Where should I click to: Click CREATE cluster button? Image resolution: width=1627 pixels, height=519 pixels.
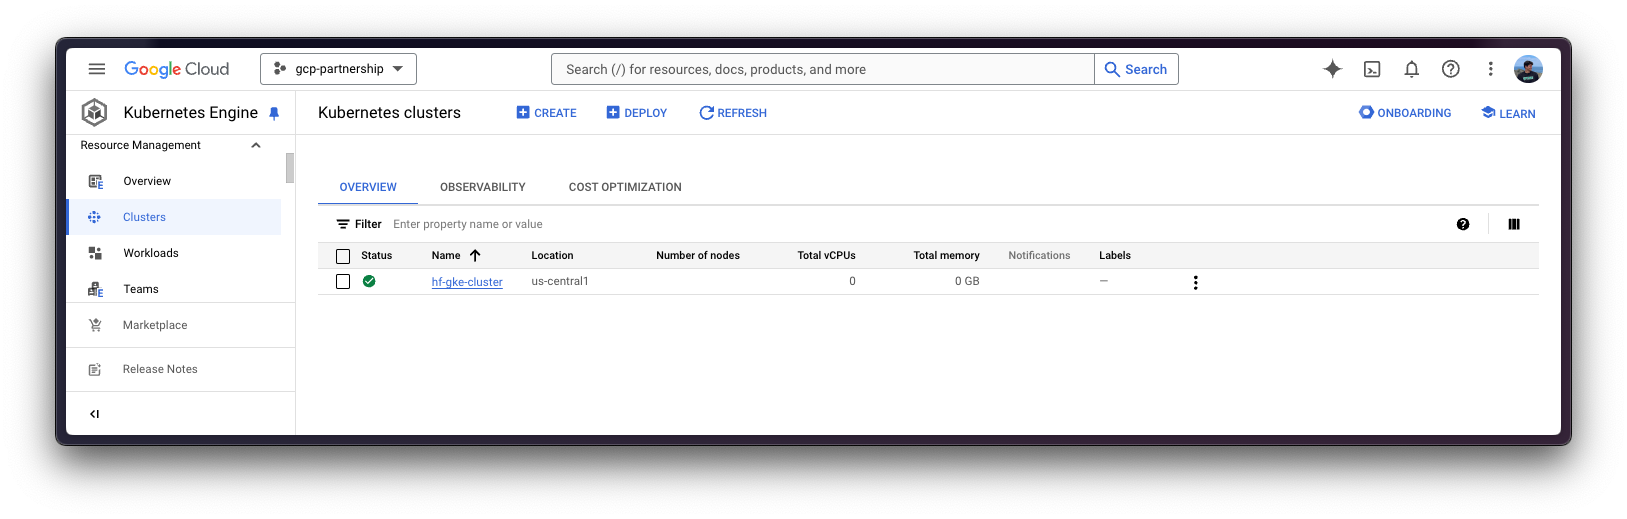(x=546, y=113)
